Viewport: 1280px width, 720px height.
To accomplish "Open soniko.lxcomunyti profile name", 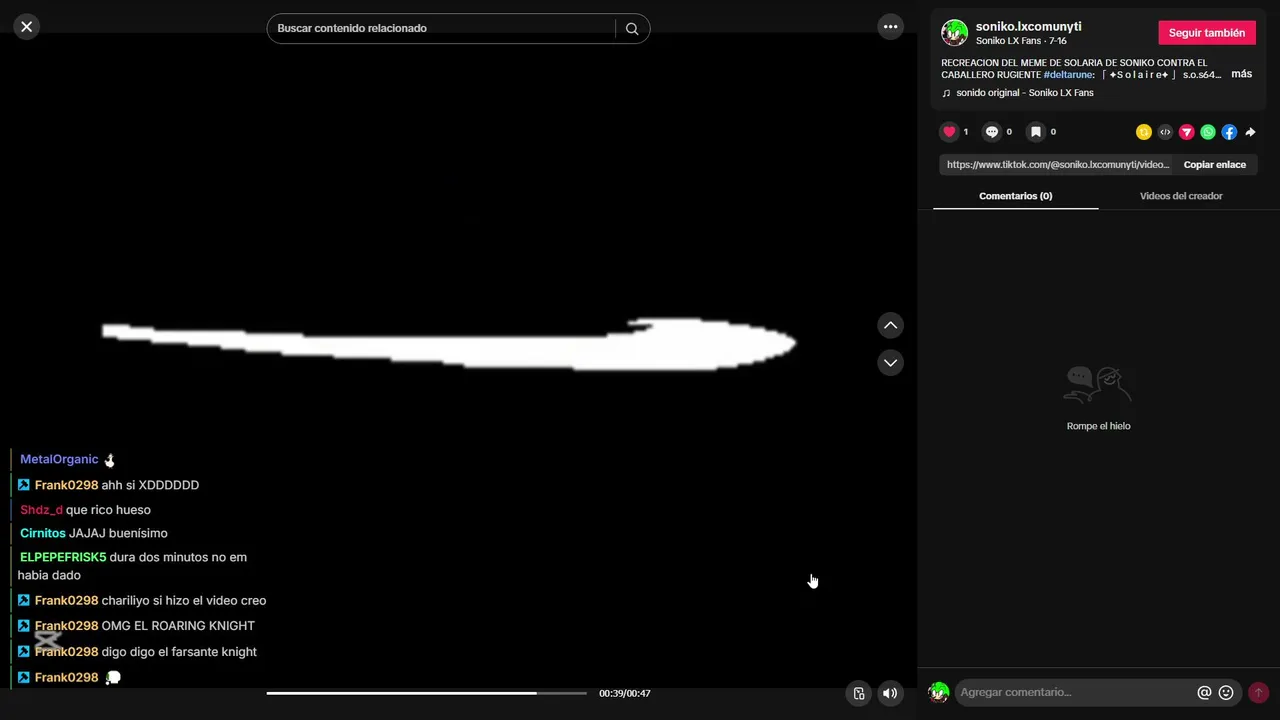I will pyautogui.click(x=1029, y=26).
